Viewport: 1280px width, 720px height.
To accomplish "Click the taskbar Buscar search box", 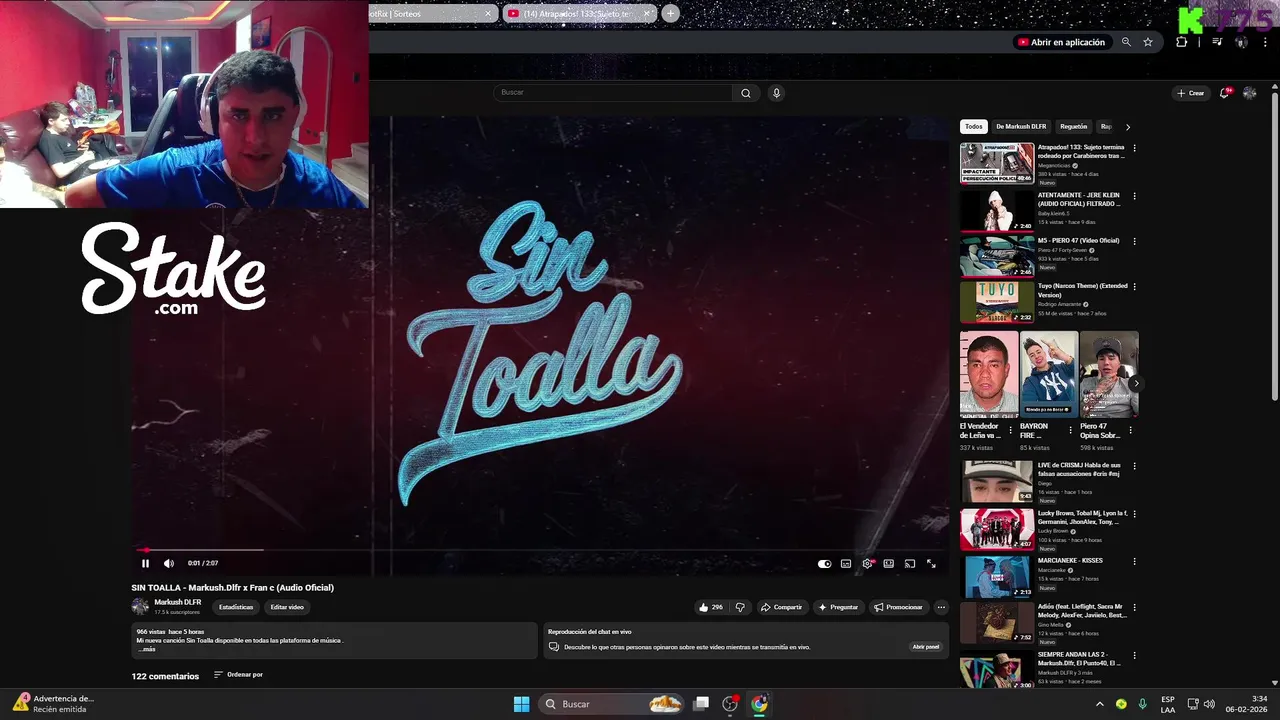I will (613, 704).
